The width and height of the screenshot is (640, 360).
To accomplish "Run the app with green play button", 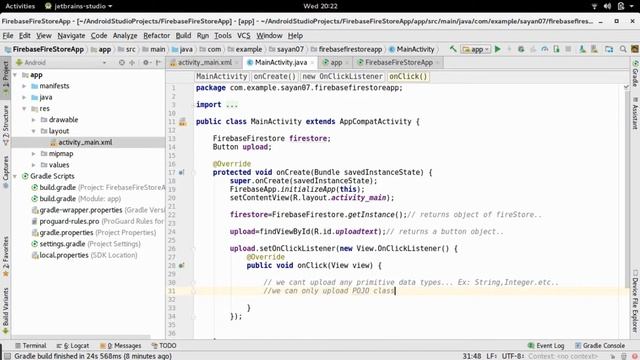I will (498, 49).
